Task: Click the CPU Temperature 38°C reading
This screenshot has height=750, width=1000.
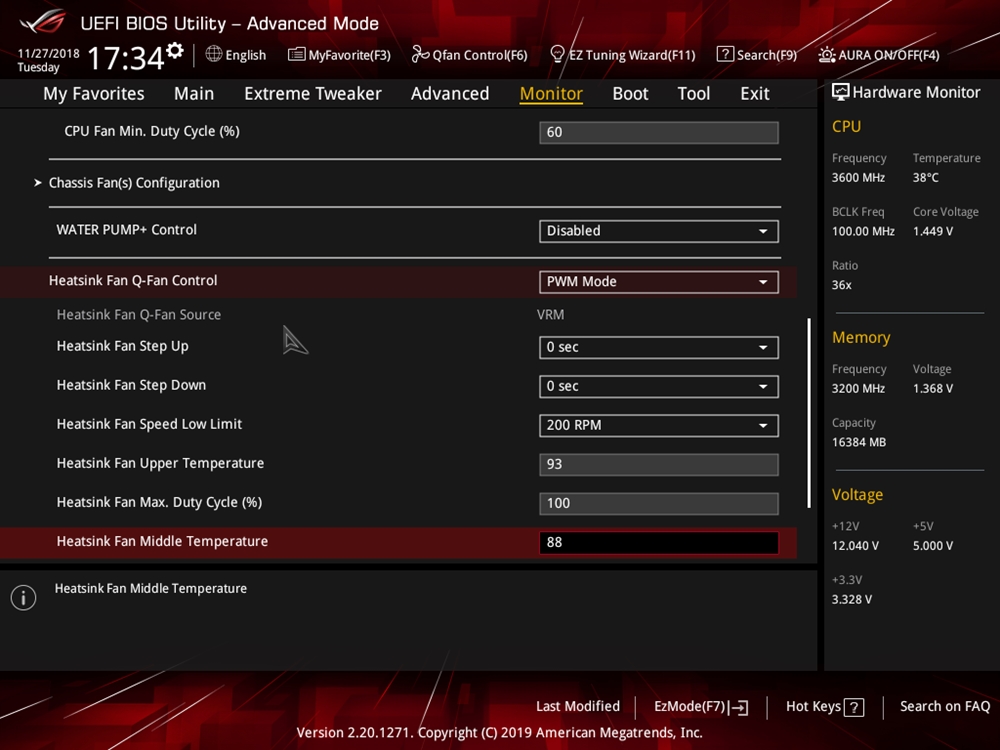Action: click(x=925, y=178)
